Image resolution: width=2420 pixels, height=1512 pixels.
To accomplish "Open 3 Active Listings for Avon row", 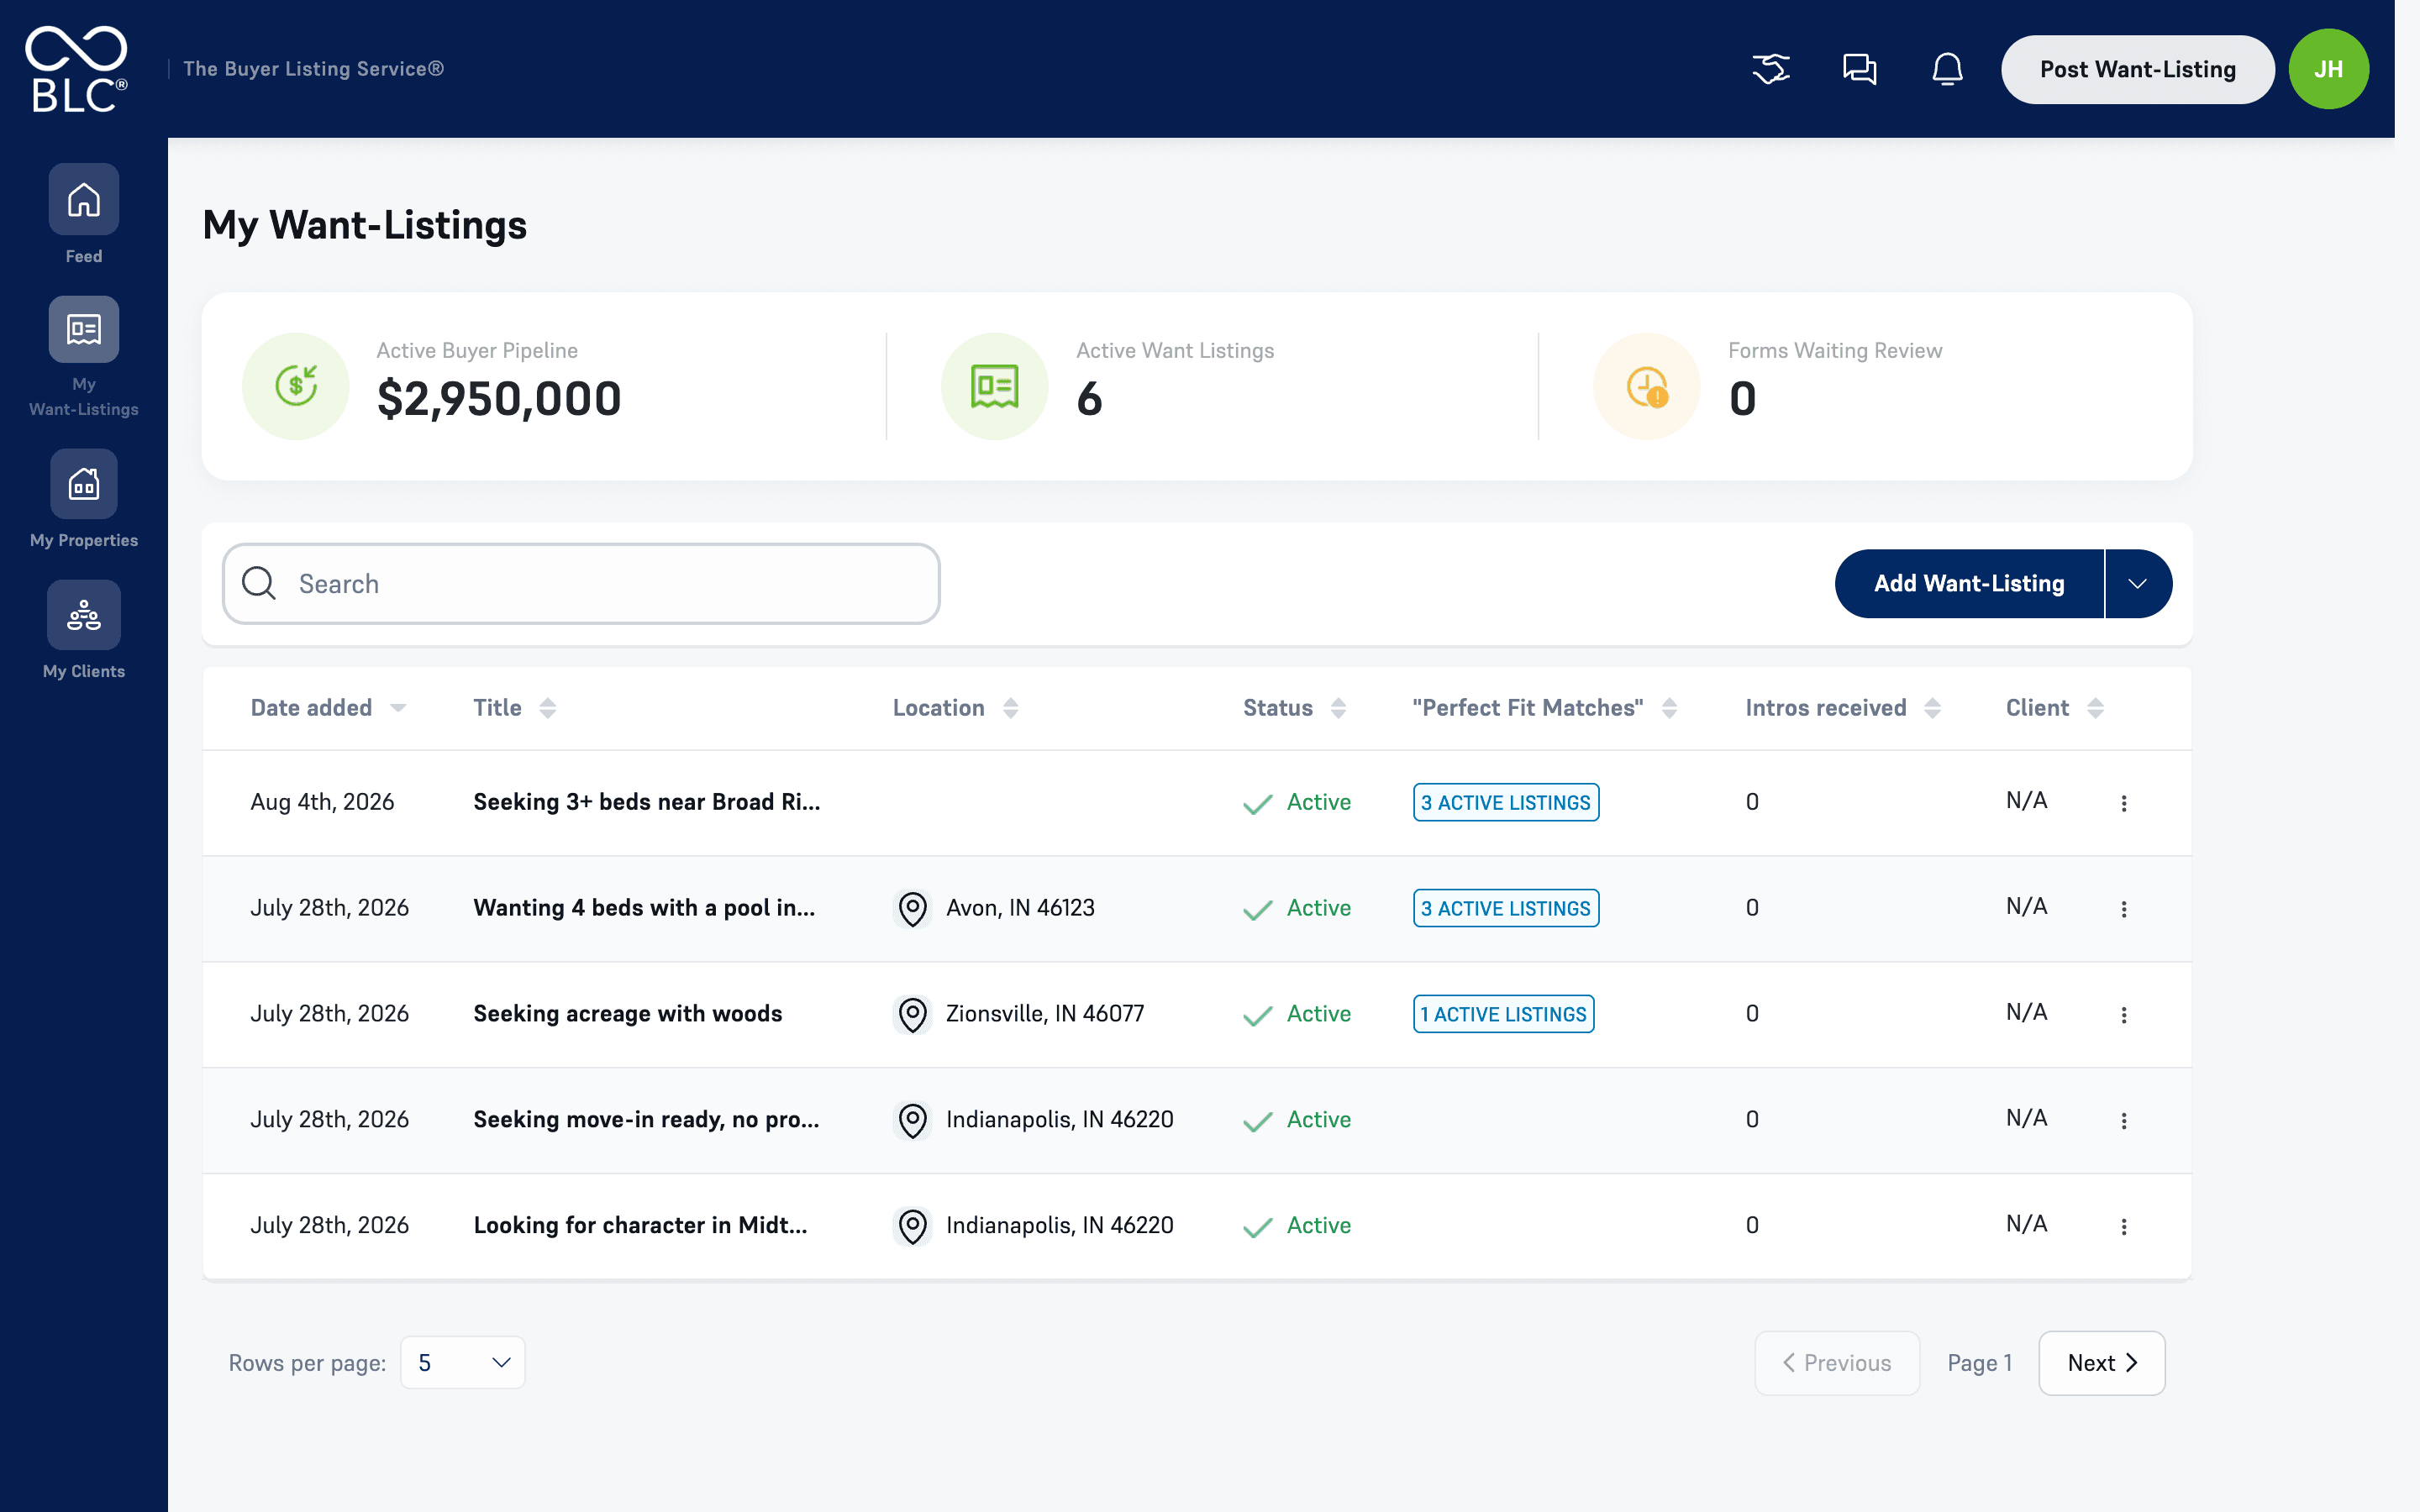I will point(1506,908).
